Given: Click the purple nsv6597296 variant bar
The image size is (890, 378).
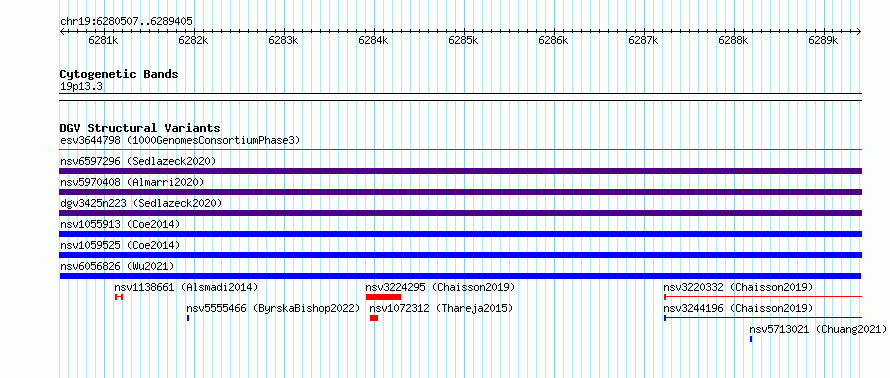Looking at the screenshot, I should click(460, 171).
